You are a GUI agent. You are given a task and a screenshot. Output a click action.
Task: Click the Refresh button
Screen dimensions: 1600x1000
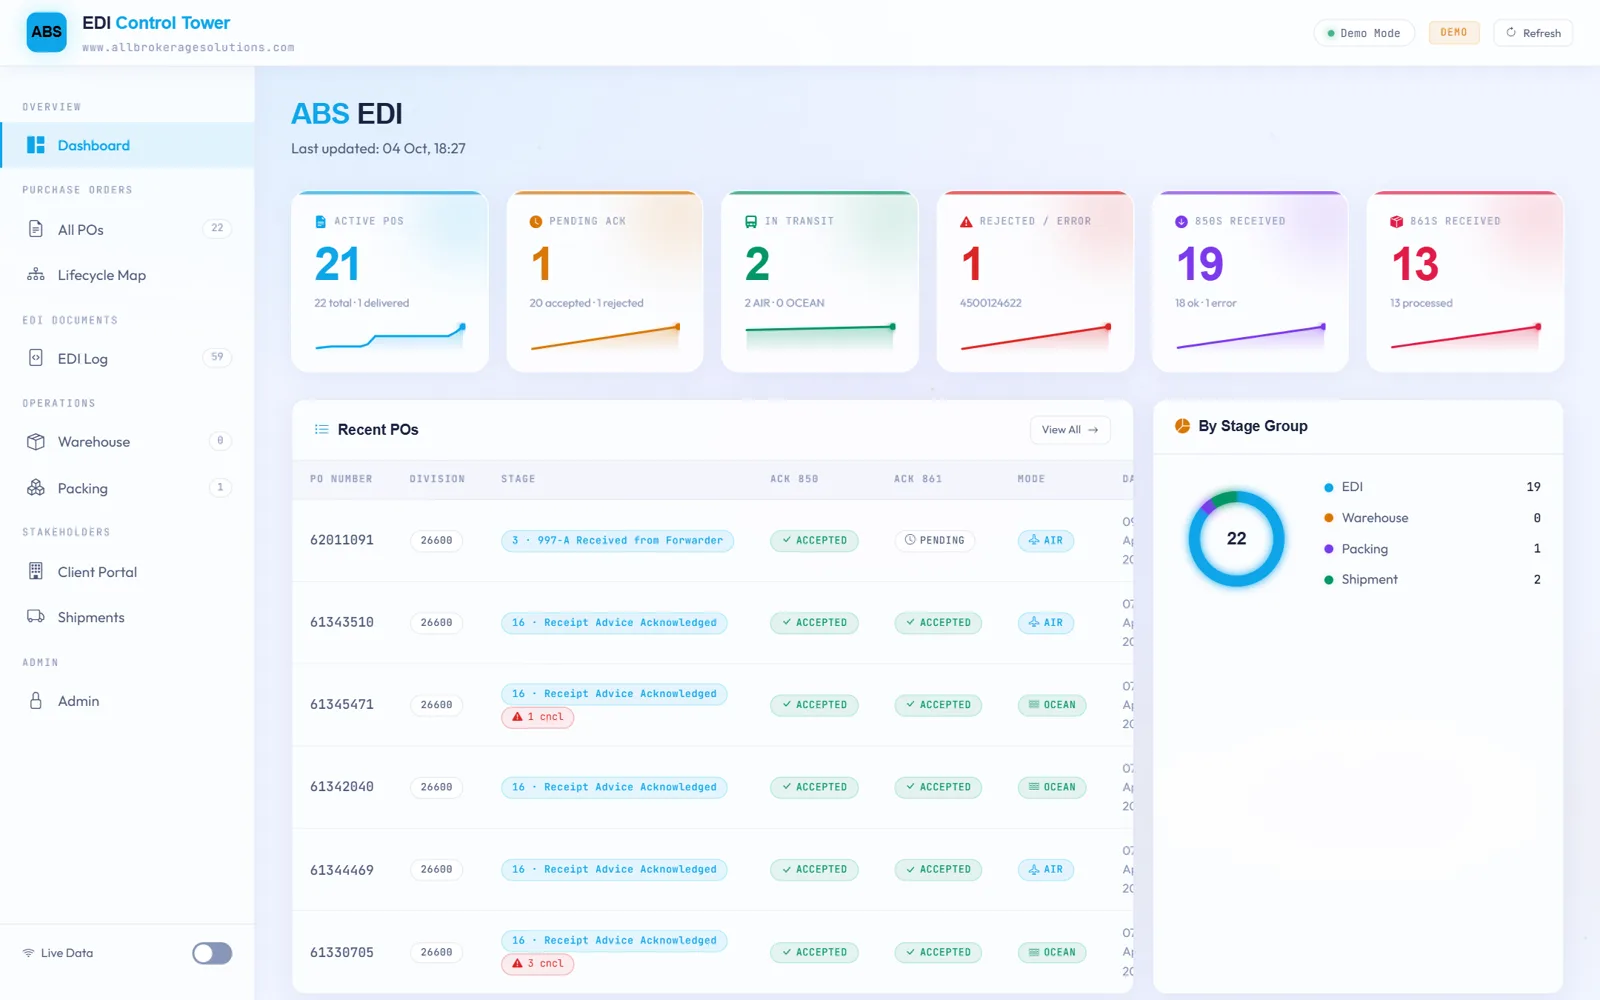point(1533,33)
